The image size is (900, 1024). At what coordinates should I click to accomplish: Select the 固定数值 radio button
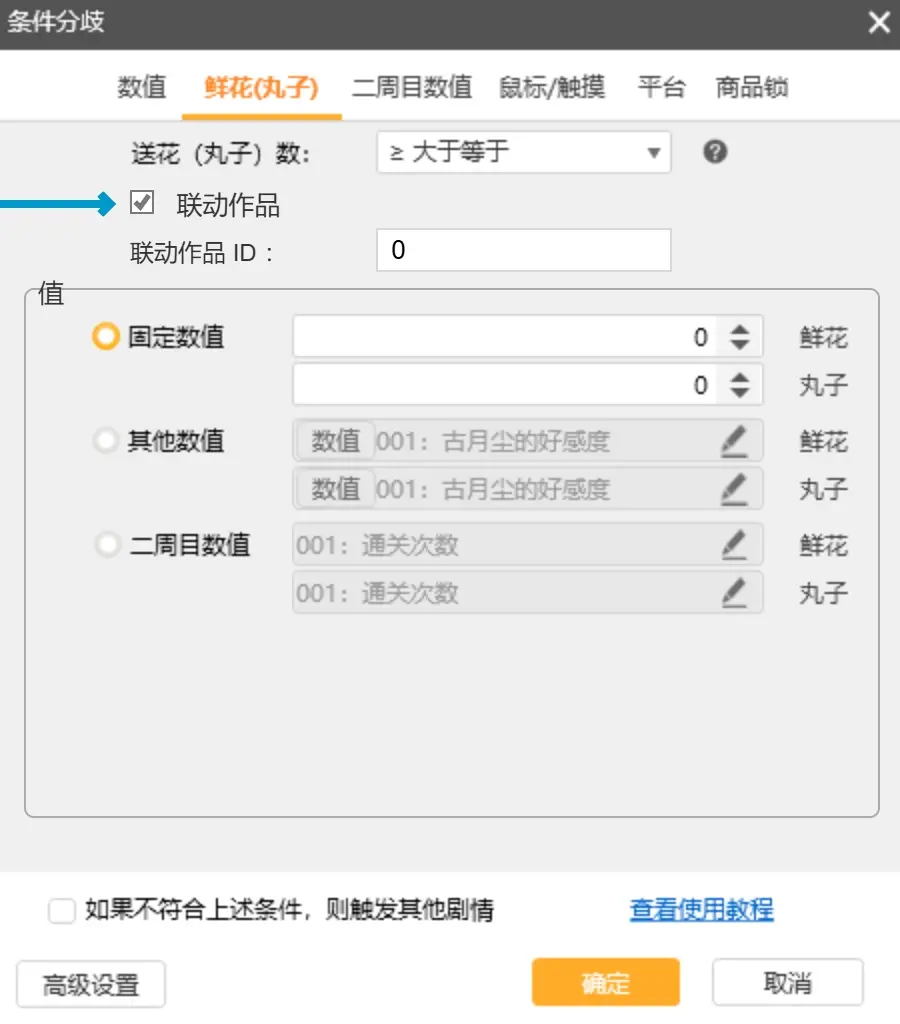[106, 337]
